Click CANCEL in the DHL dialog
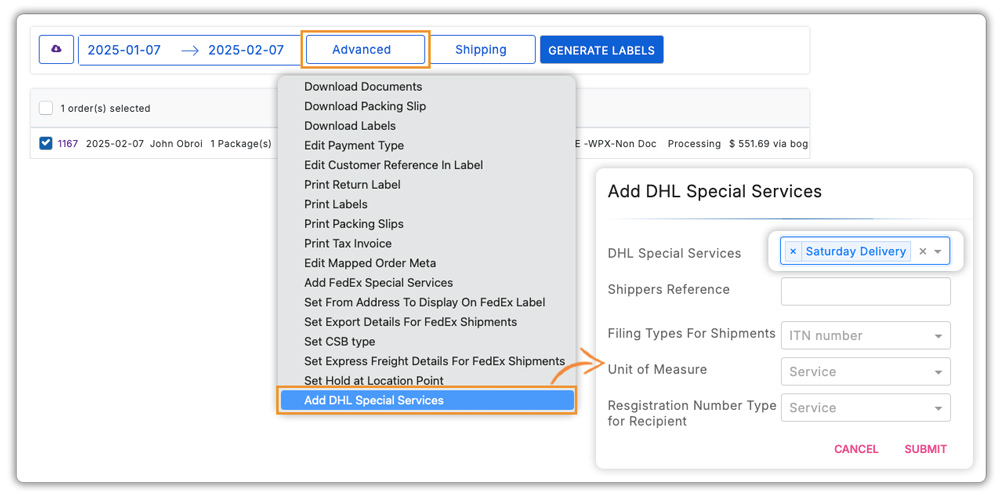 pyautogui.click(x=856, y=449)
